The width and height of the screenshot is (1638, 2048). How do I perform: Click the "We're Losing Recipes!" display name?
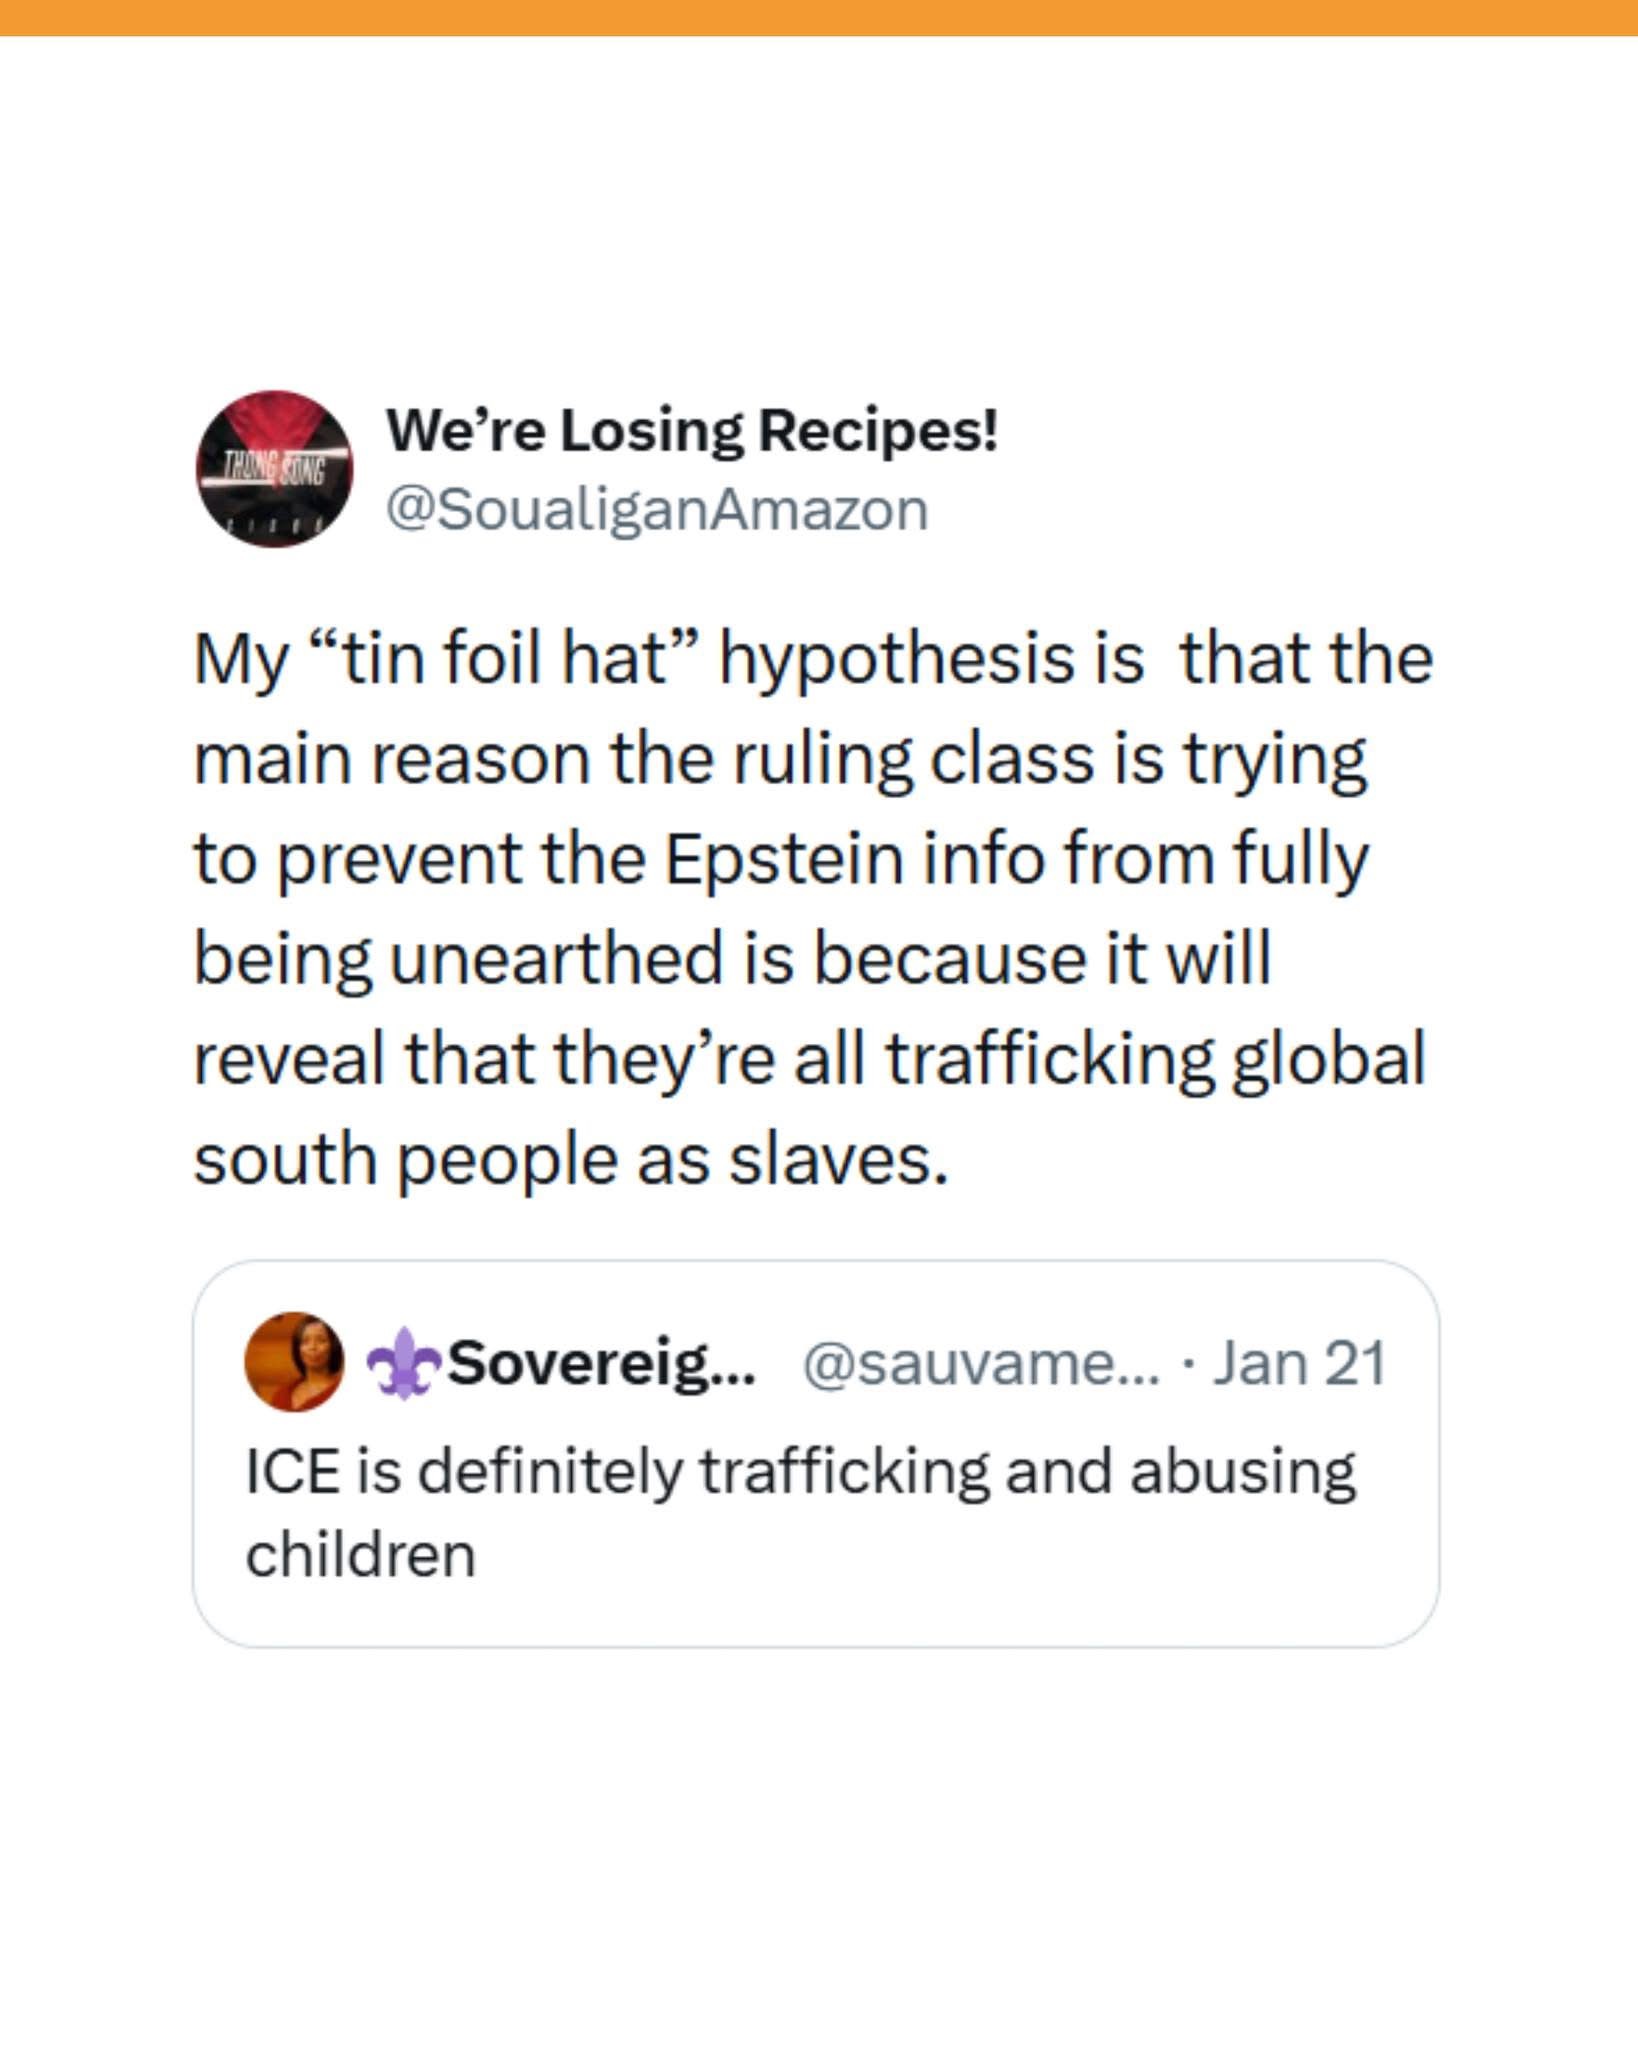tap(691, 430)
